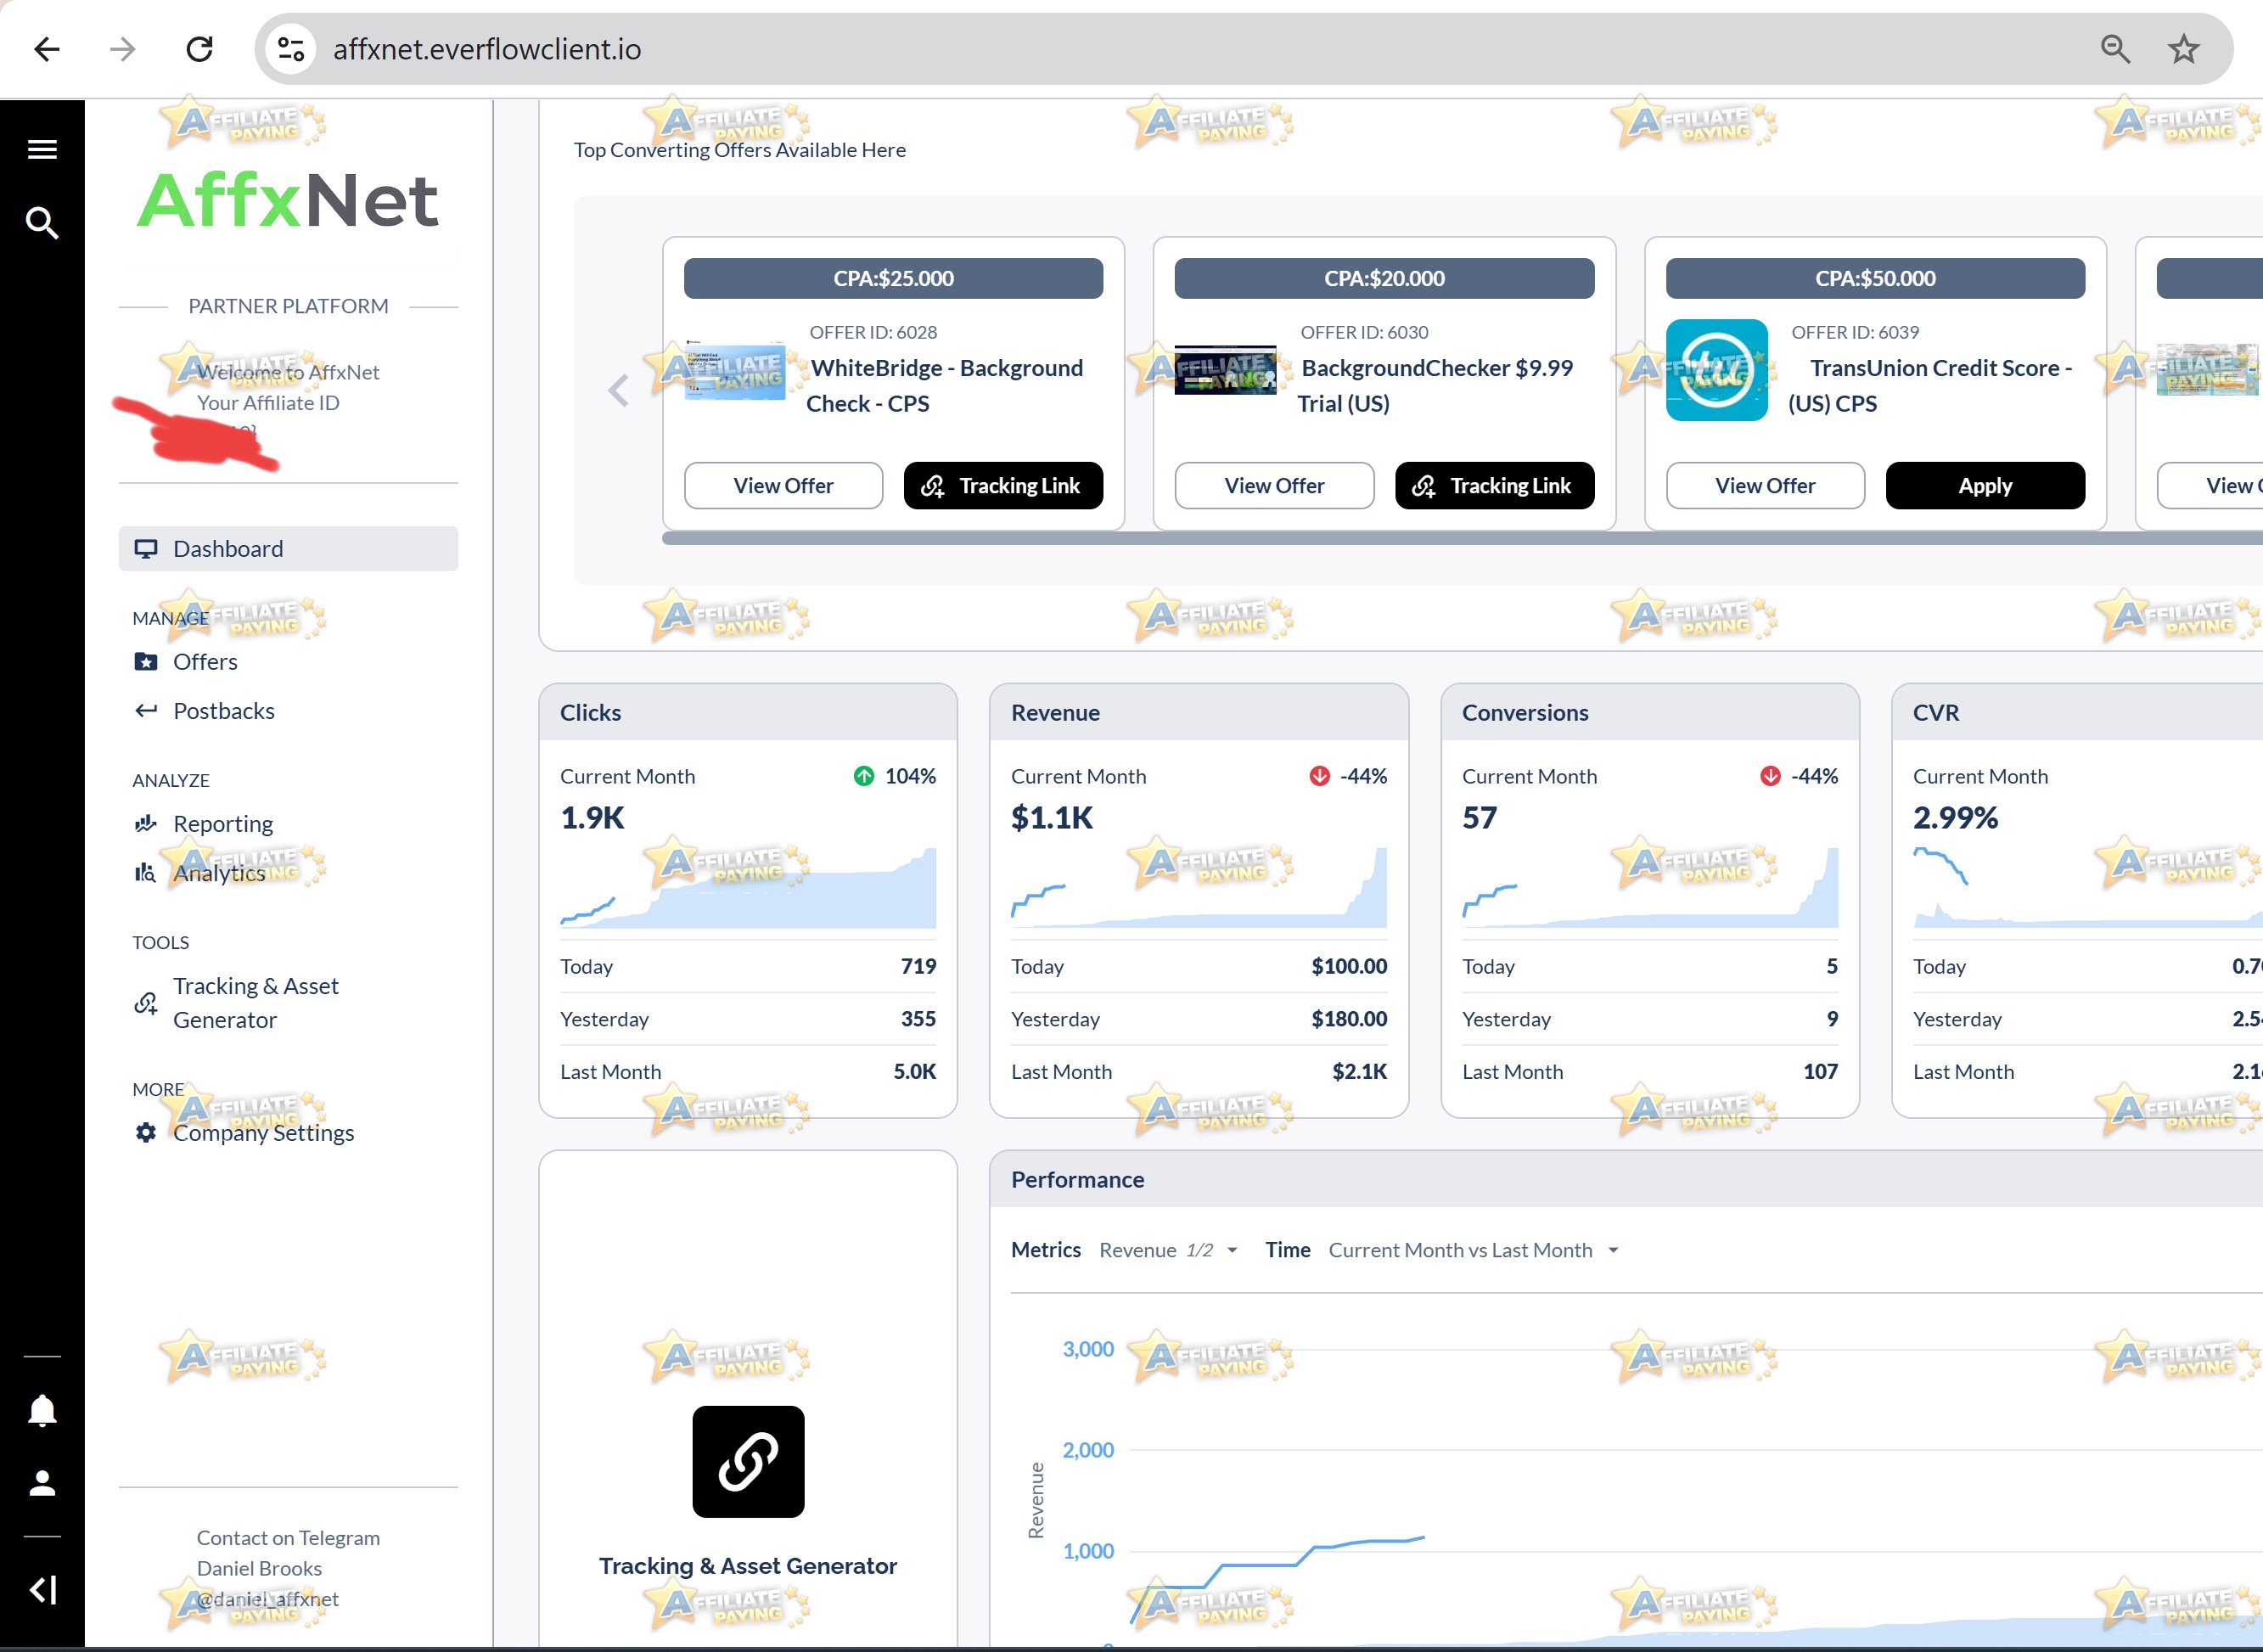View Offer for BackgroundChecker $9.99 Trial

tap(1274, 486)
